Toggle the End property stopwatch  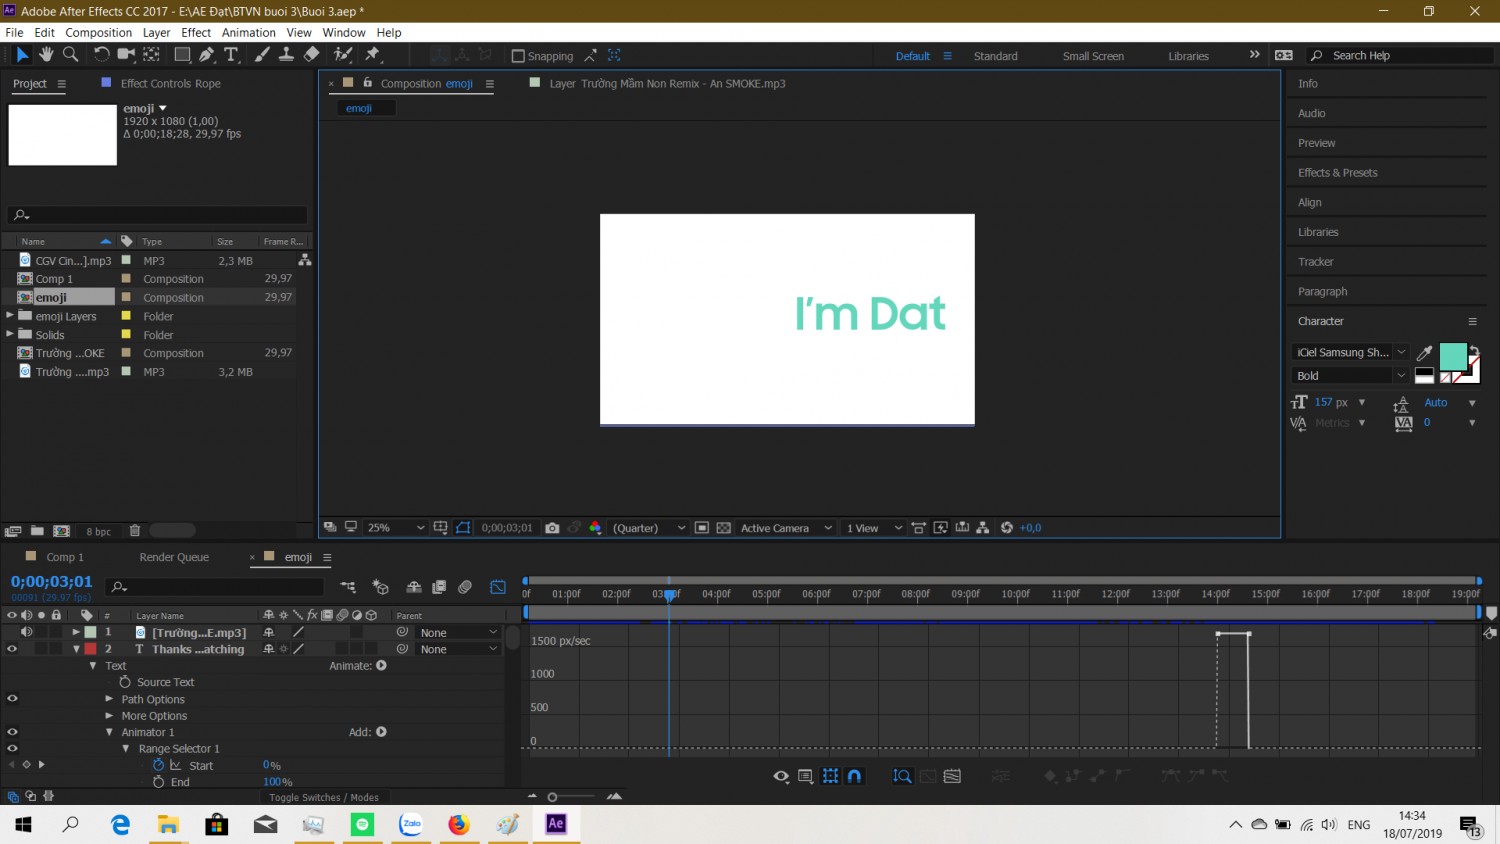pyautogui.click(x=158, y=782)
